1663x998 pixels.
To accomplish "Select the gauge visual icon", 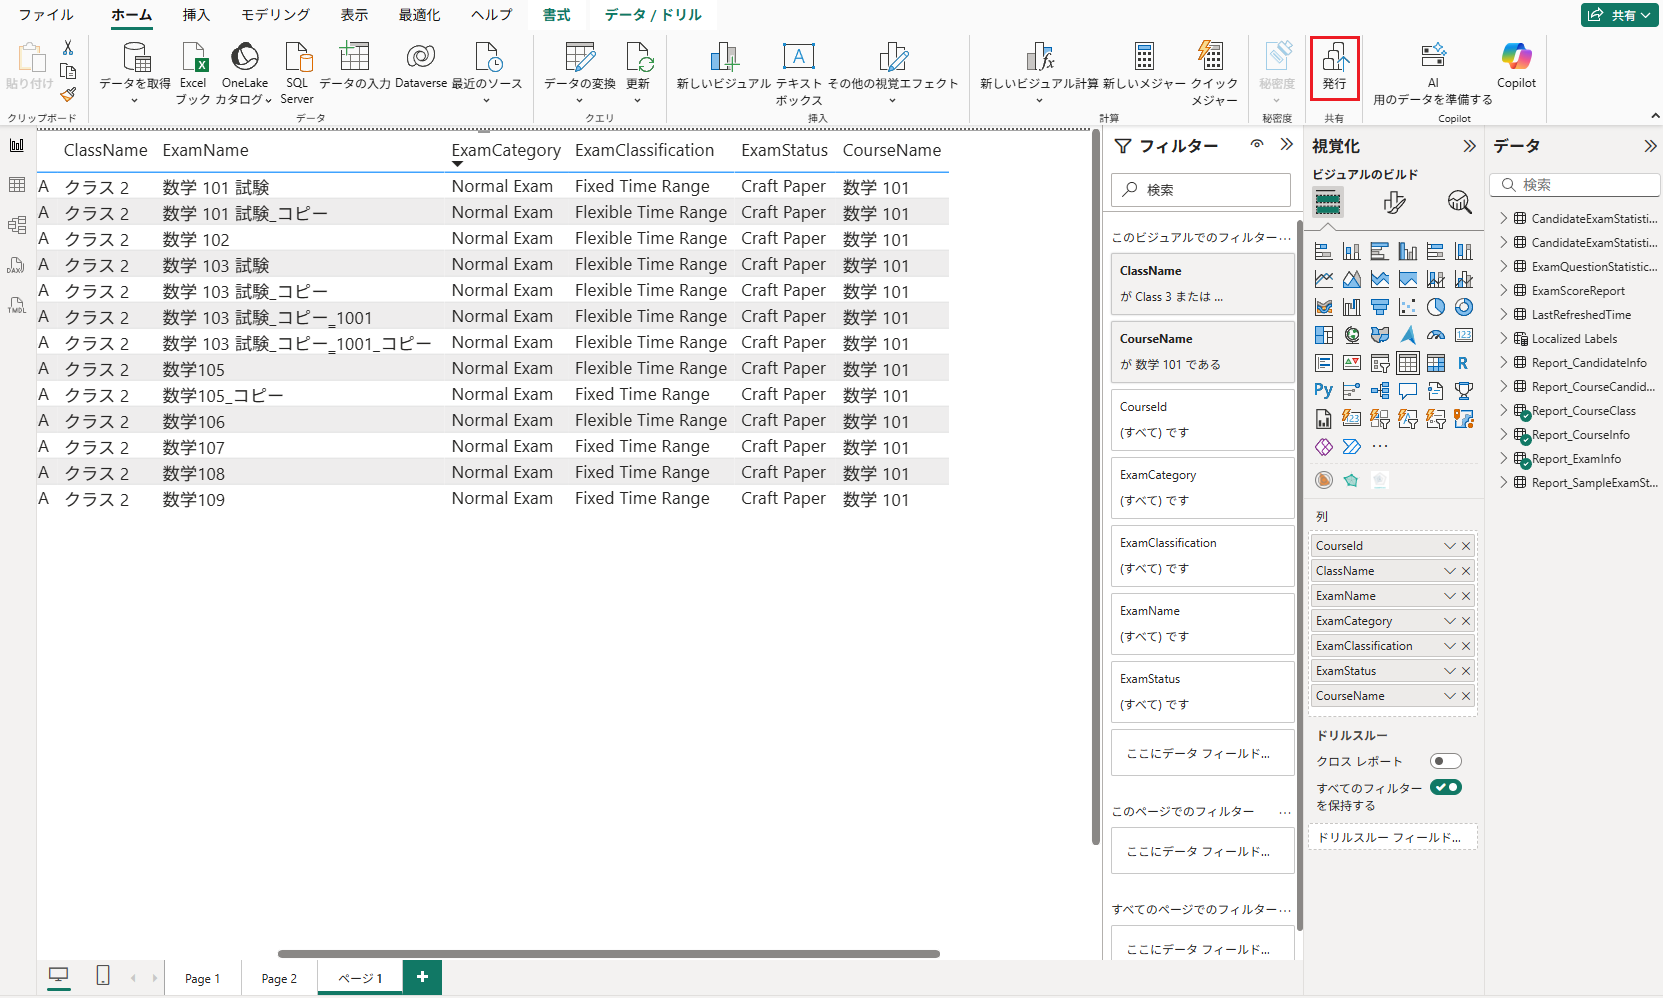I will (x=1436, y=335).
